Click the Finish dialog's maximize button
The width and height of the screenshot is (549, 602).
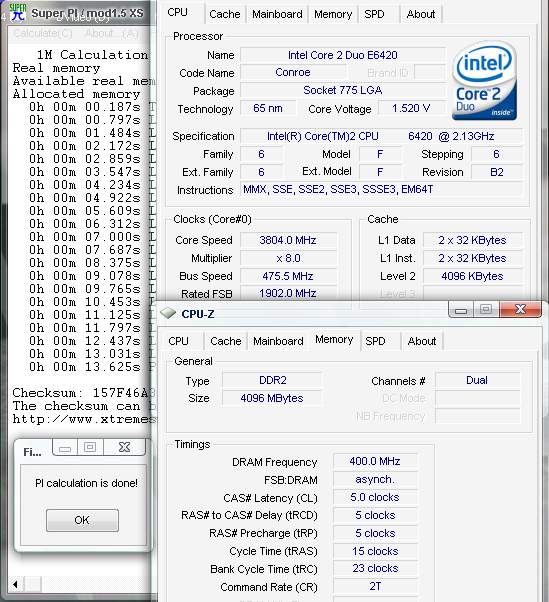coord(90,447)
